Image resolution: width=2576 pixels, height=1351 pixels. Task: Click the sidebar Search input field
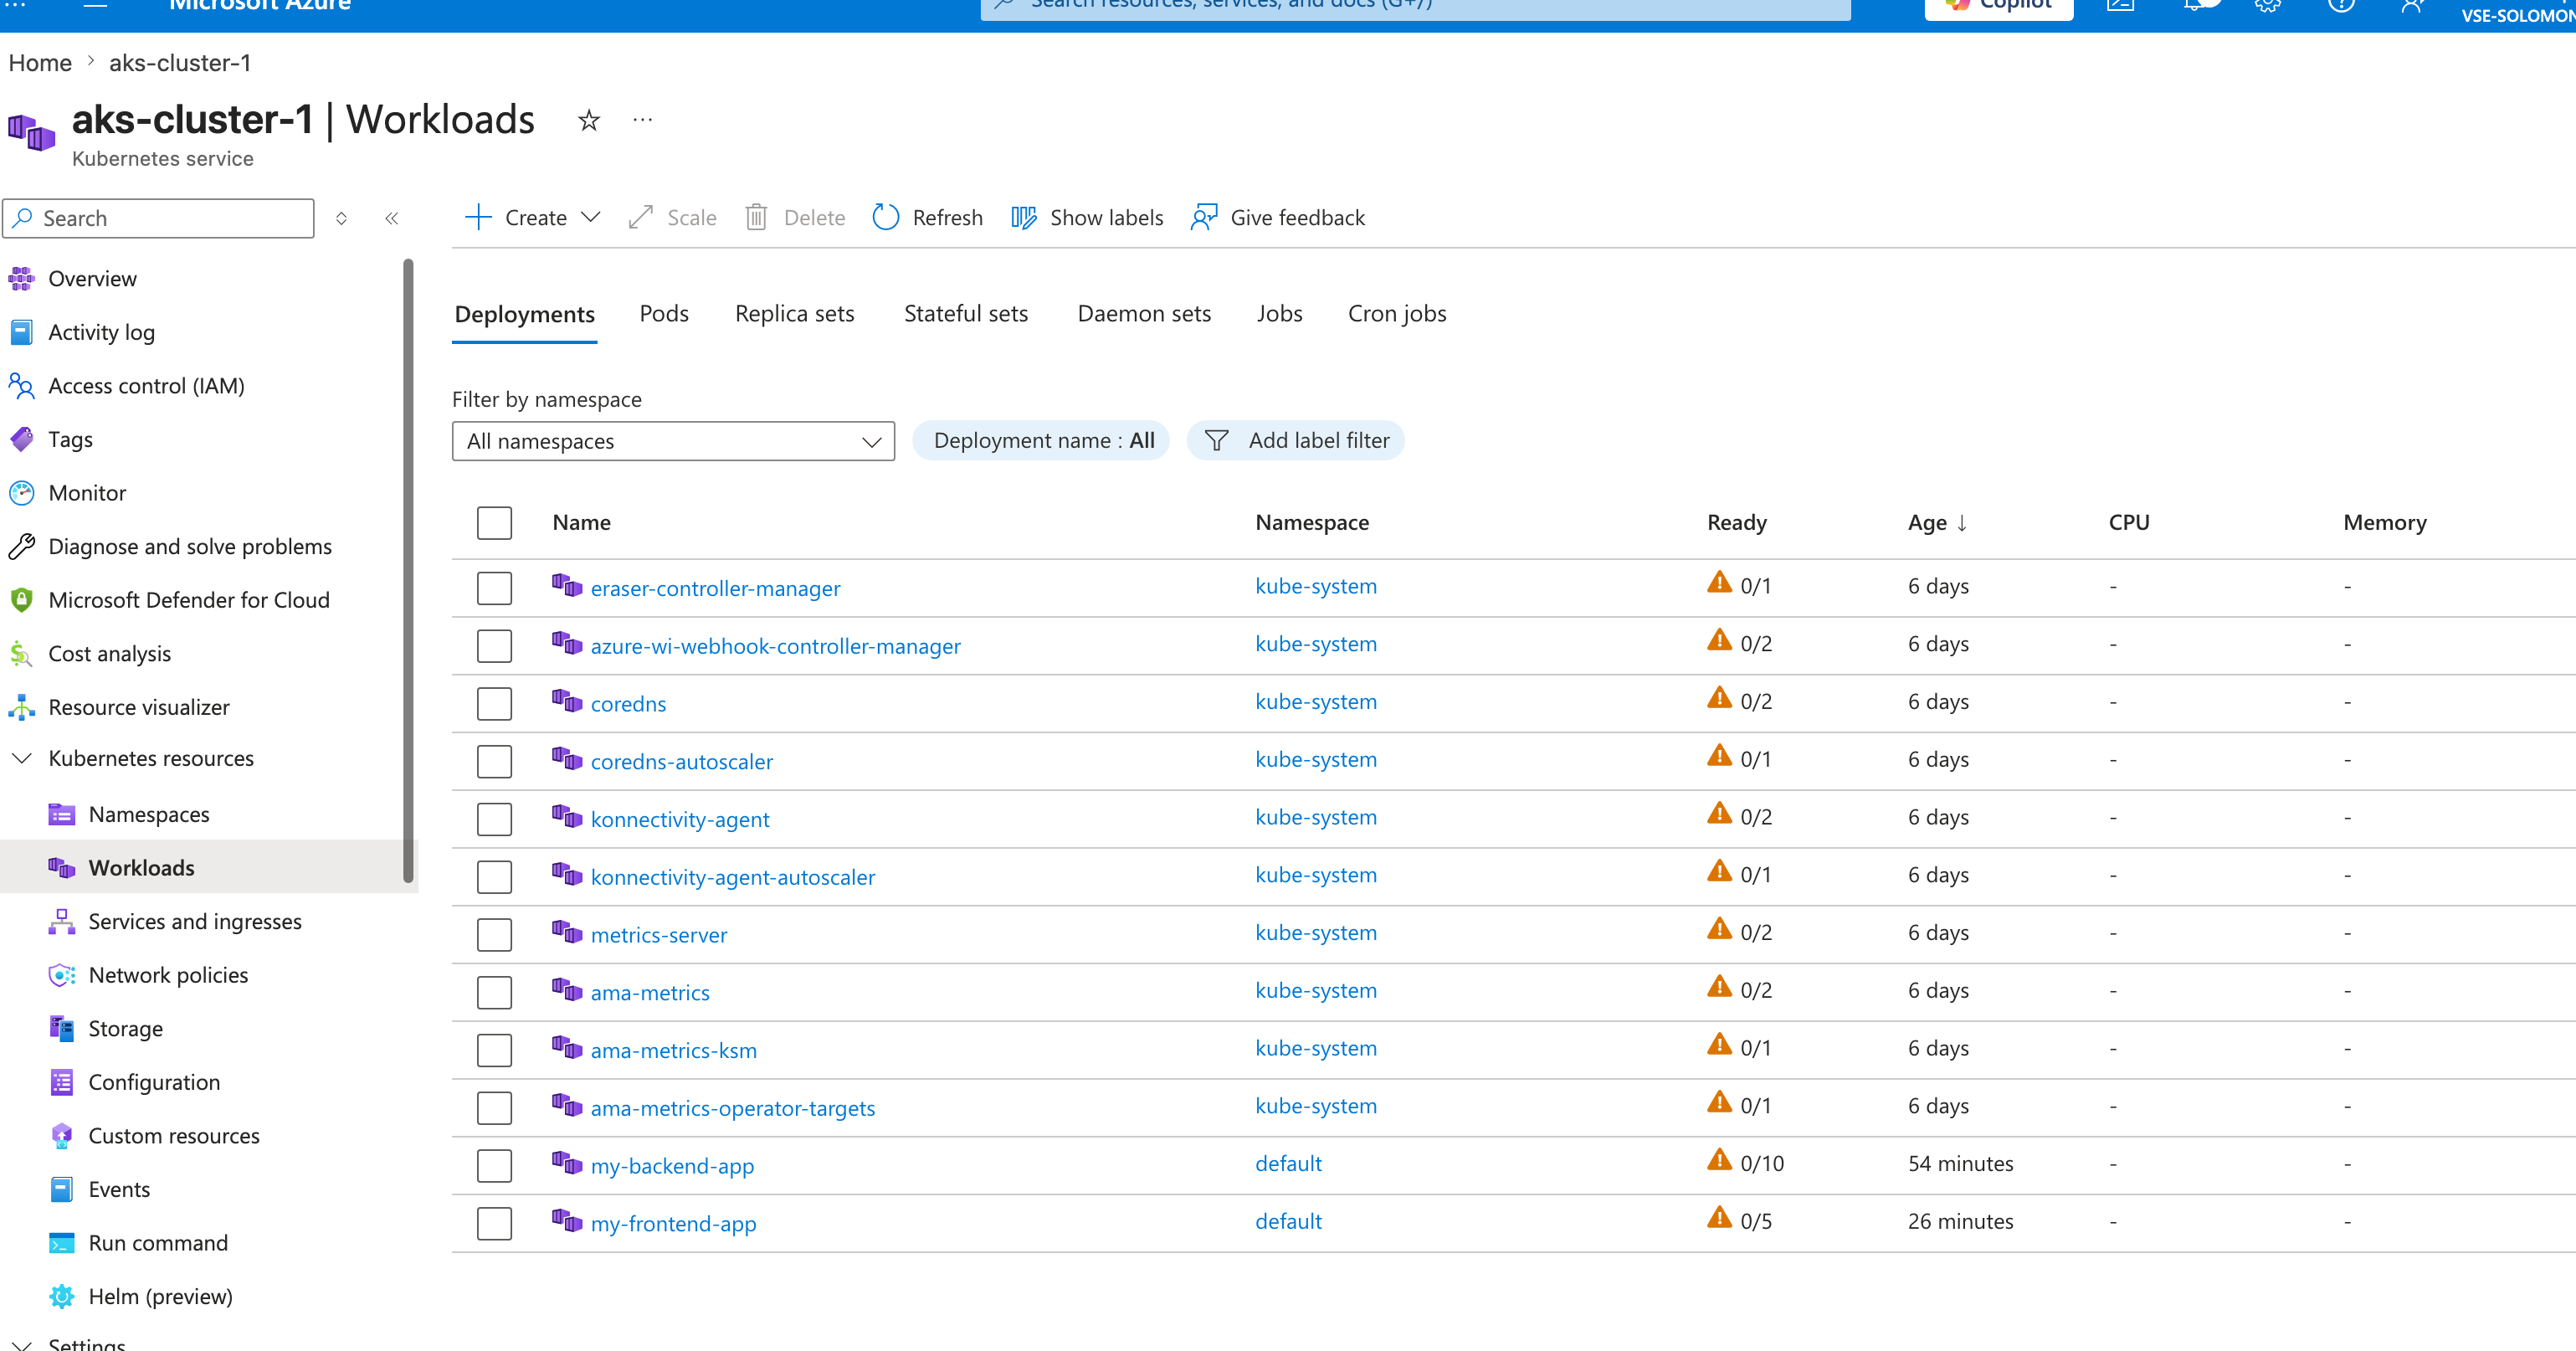158,218
